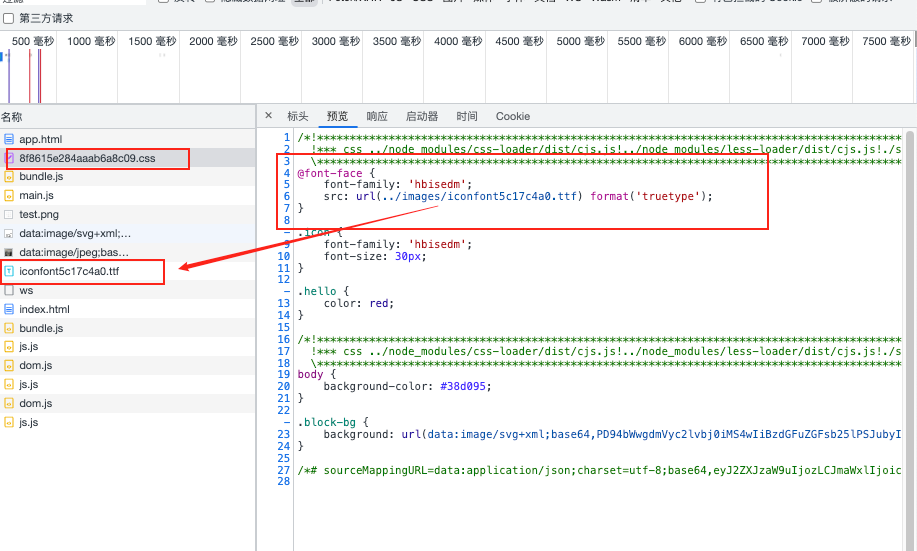Select the dom.js request directly below bundle.js

[x=127, y=366]
